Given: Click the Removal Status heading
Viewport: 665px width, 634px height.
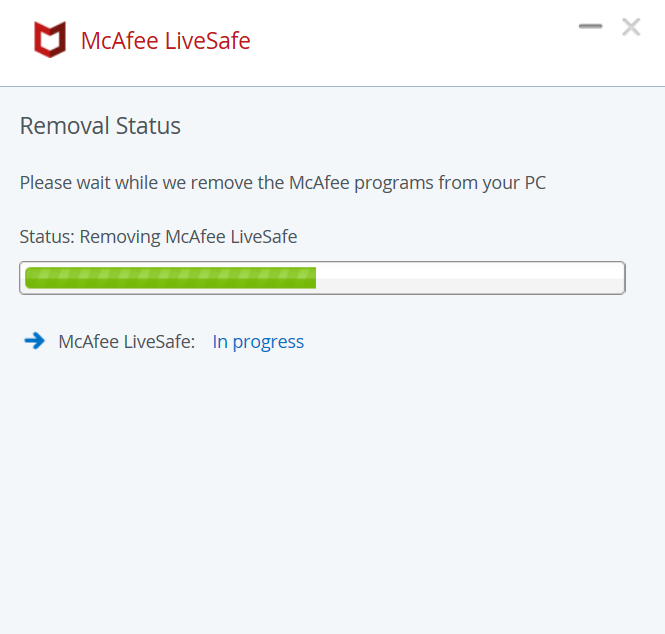Looking at the screenshot, I should click(x=100, y=126).
